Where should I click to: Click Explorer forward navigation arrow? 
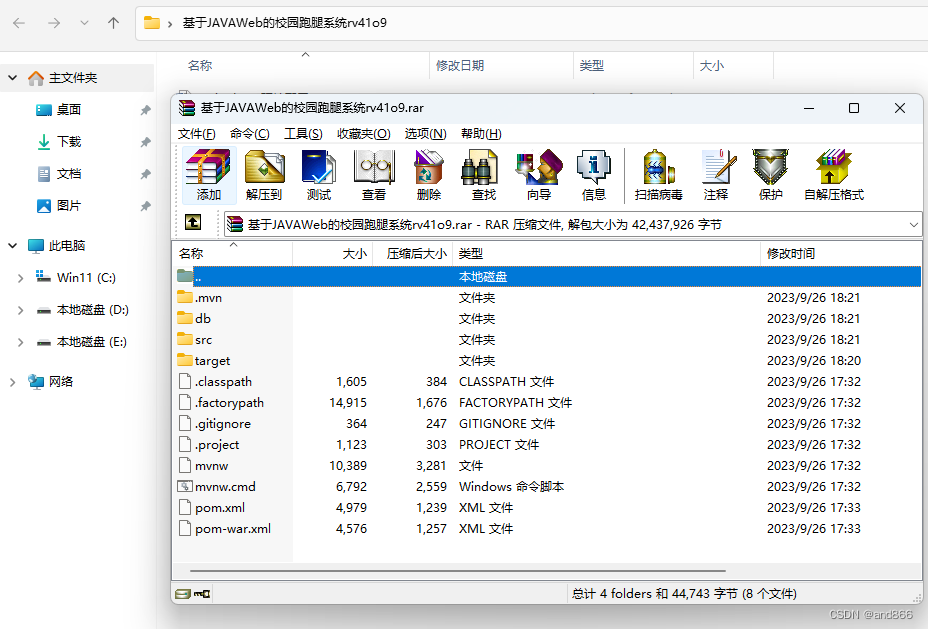[54, 23]
